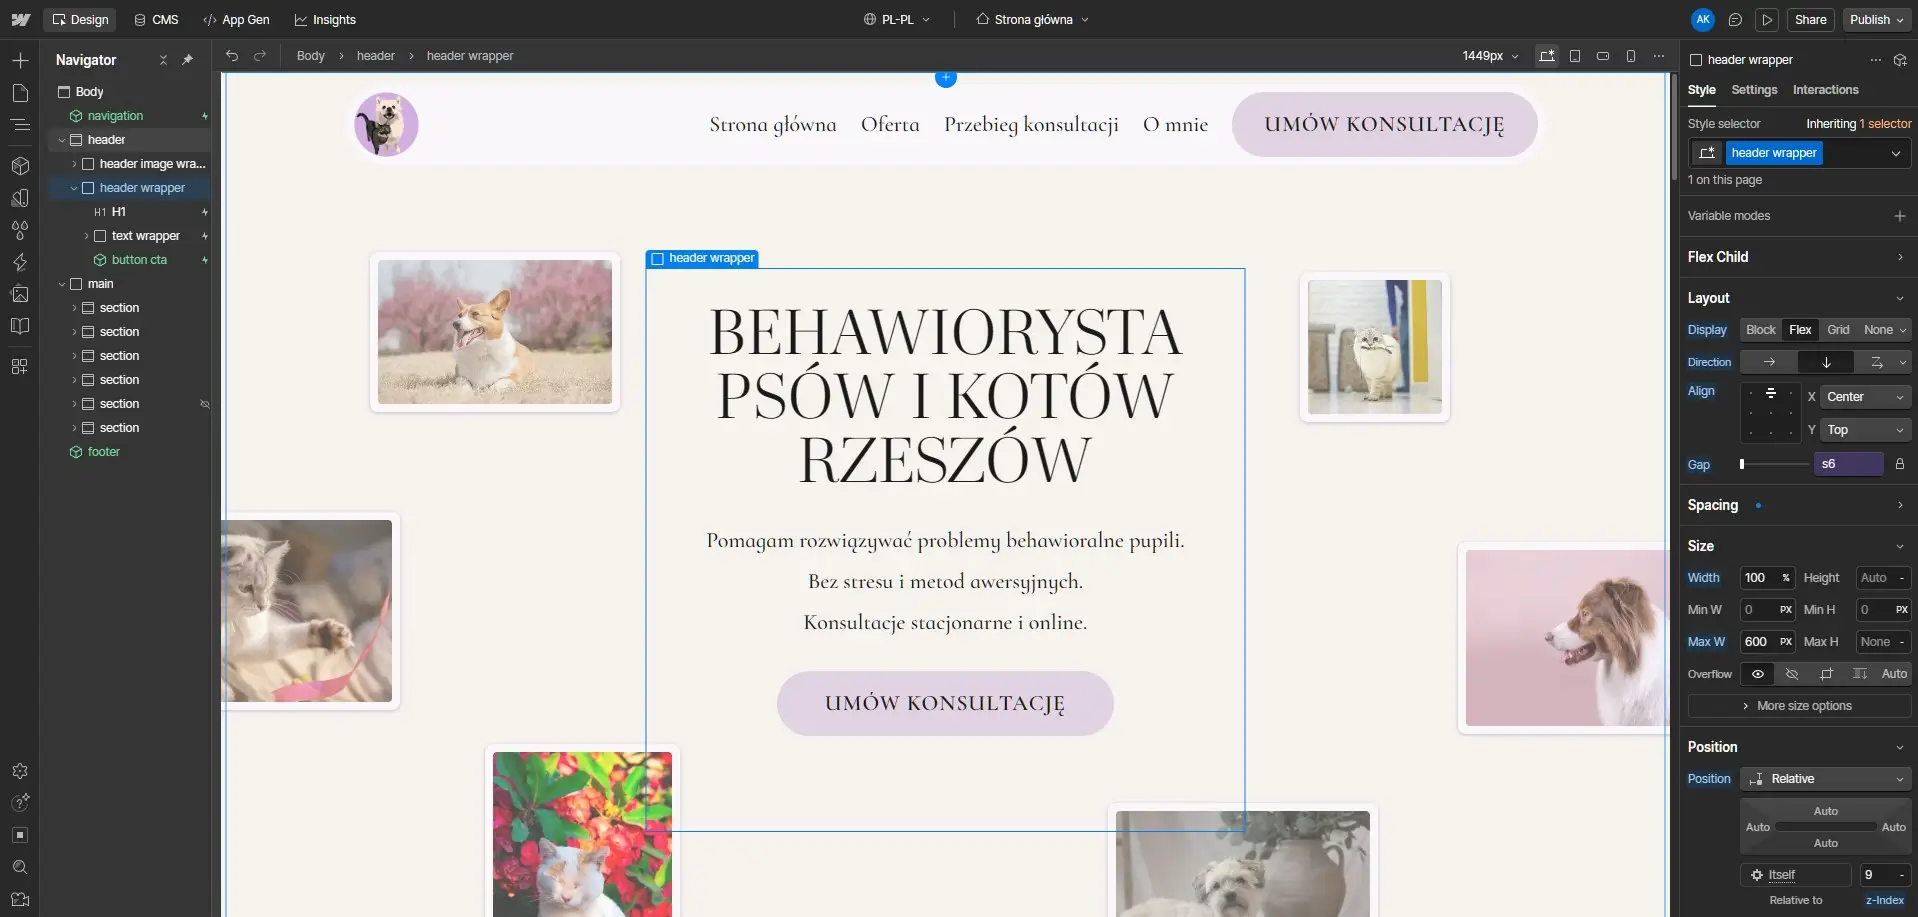Open the Align X Center dropdown
The height and width of the screenshot is (917, 1918).
1865,397
